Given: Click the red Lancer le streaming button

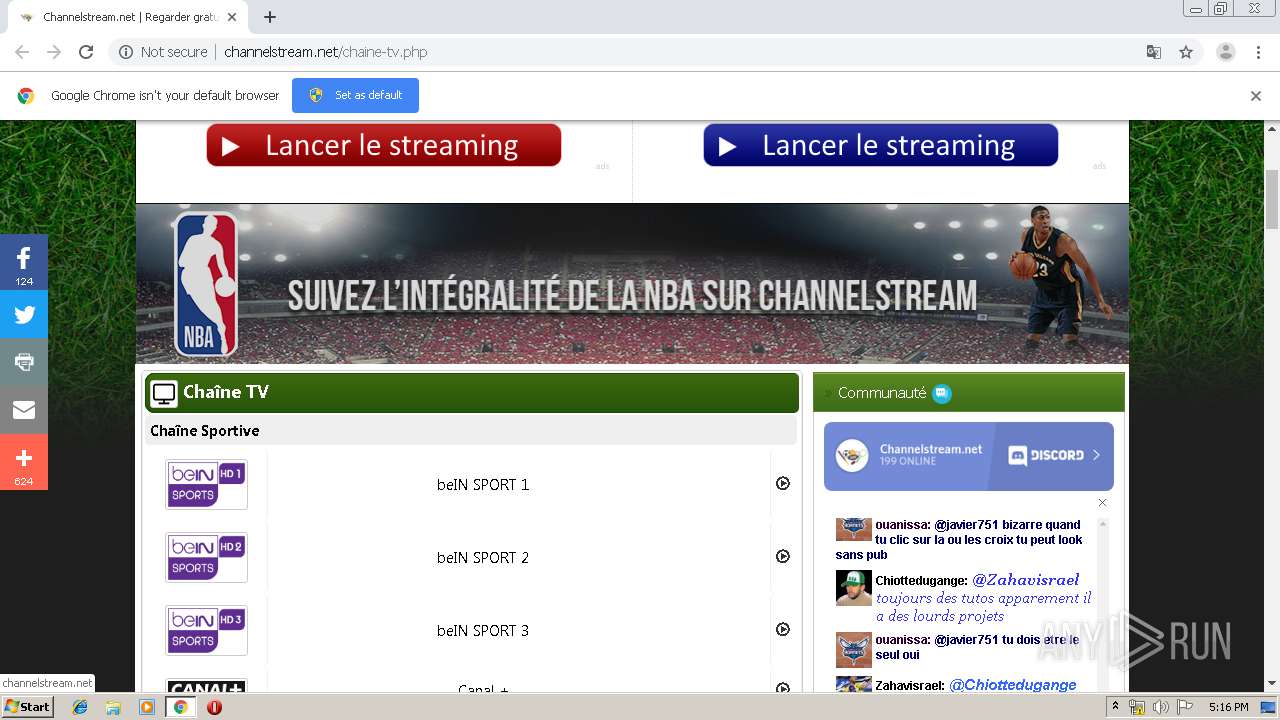Looking at the screenshot, I should pyautogui.click(x=384, y=146).
